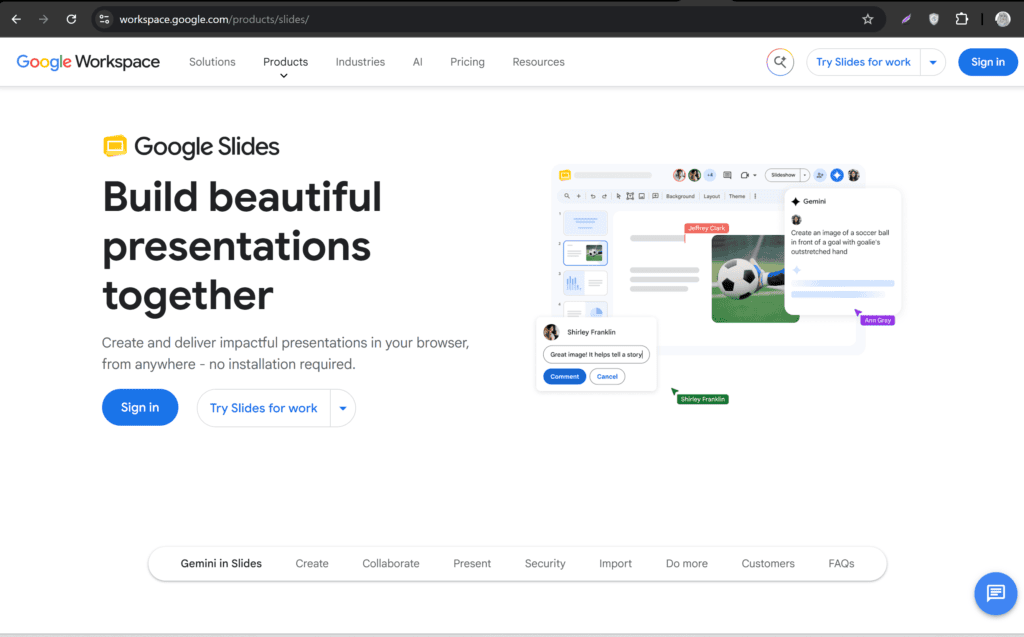Go back to the previous page
This screenshot has width=1024, height=637.
[16, 20]
